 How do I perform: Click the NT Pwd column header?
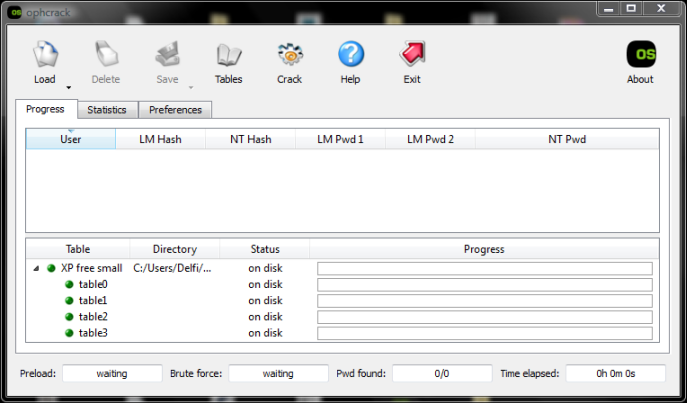pyautogui.click(x=567, y=139)
